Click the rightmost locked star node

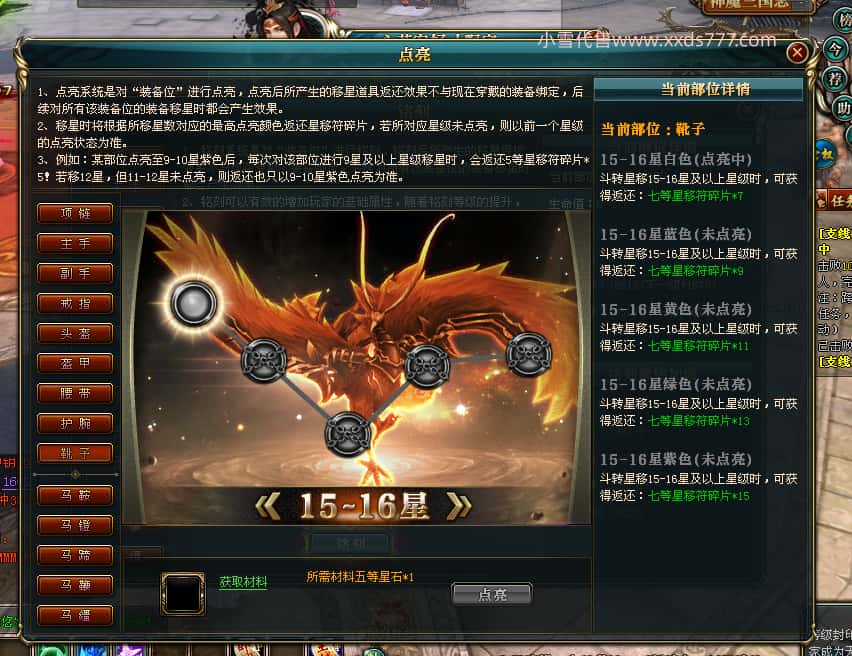click(x=529, y=354)
